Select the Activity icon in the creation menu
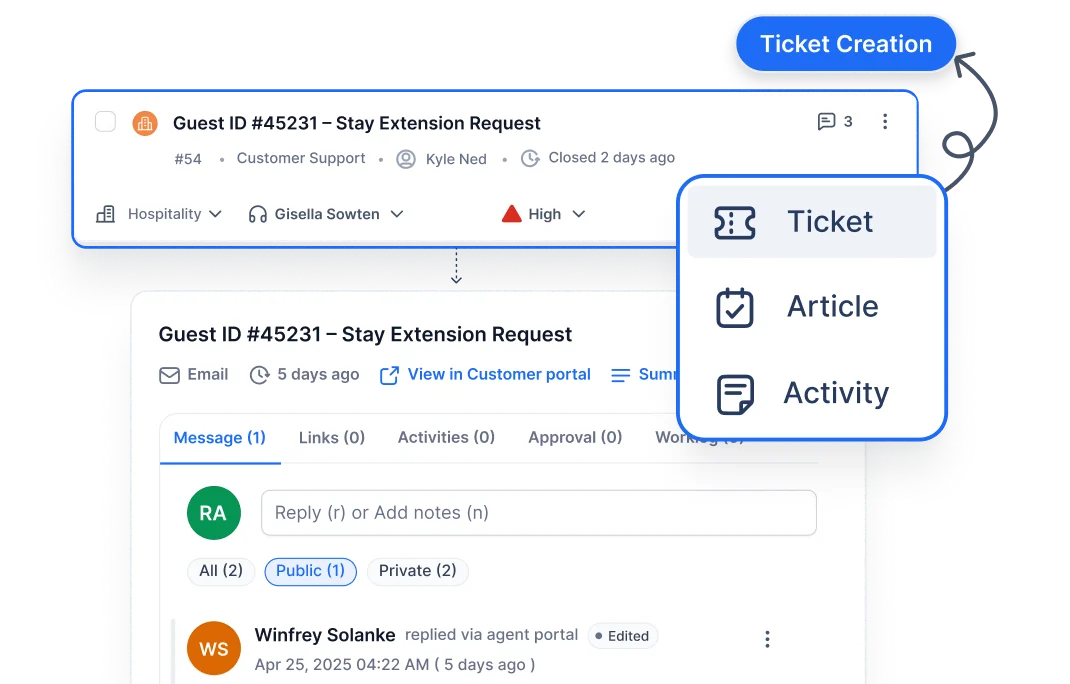 click(735, 393)
